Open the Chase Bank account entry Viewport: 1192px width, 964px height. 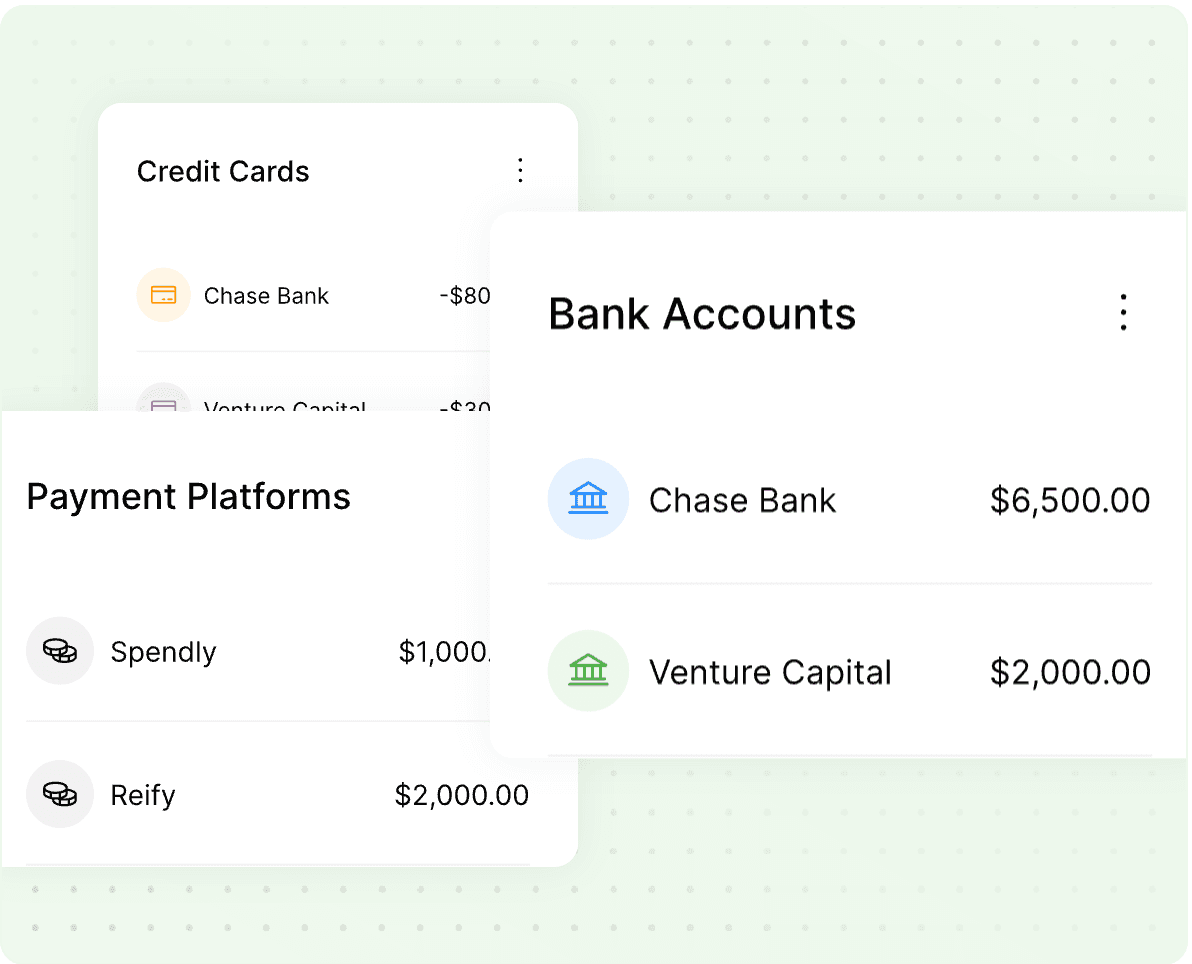(x=742, y=499)
